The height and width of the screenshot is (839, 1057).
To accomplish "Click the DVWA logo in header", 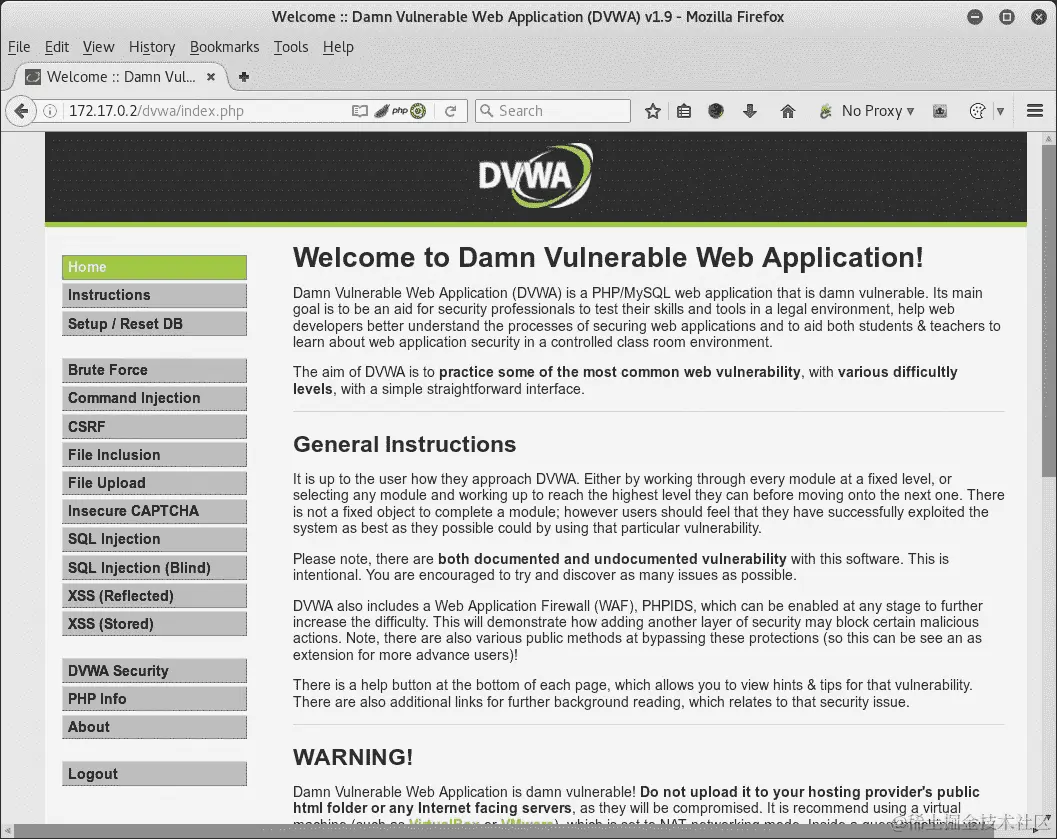I will pyautogui.click(x=536, y=175).
